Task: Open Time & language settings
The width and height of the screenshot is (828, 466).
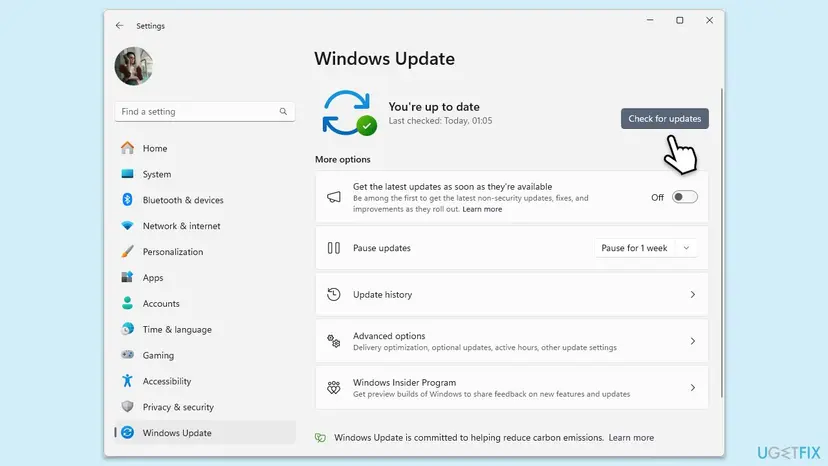Action: point(177,330)
